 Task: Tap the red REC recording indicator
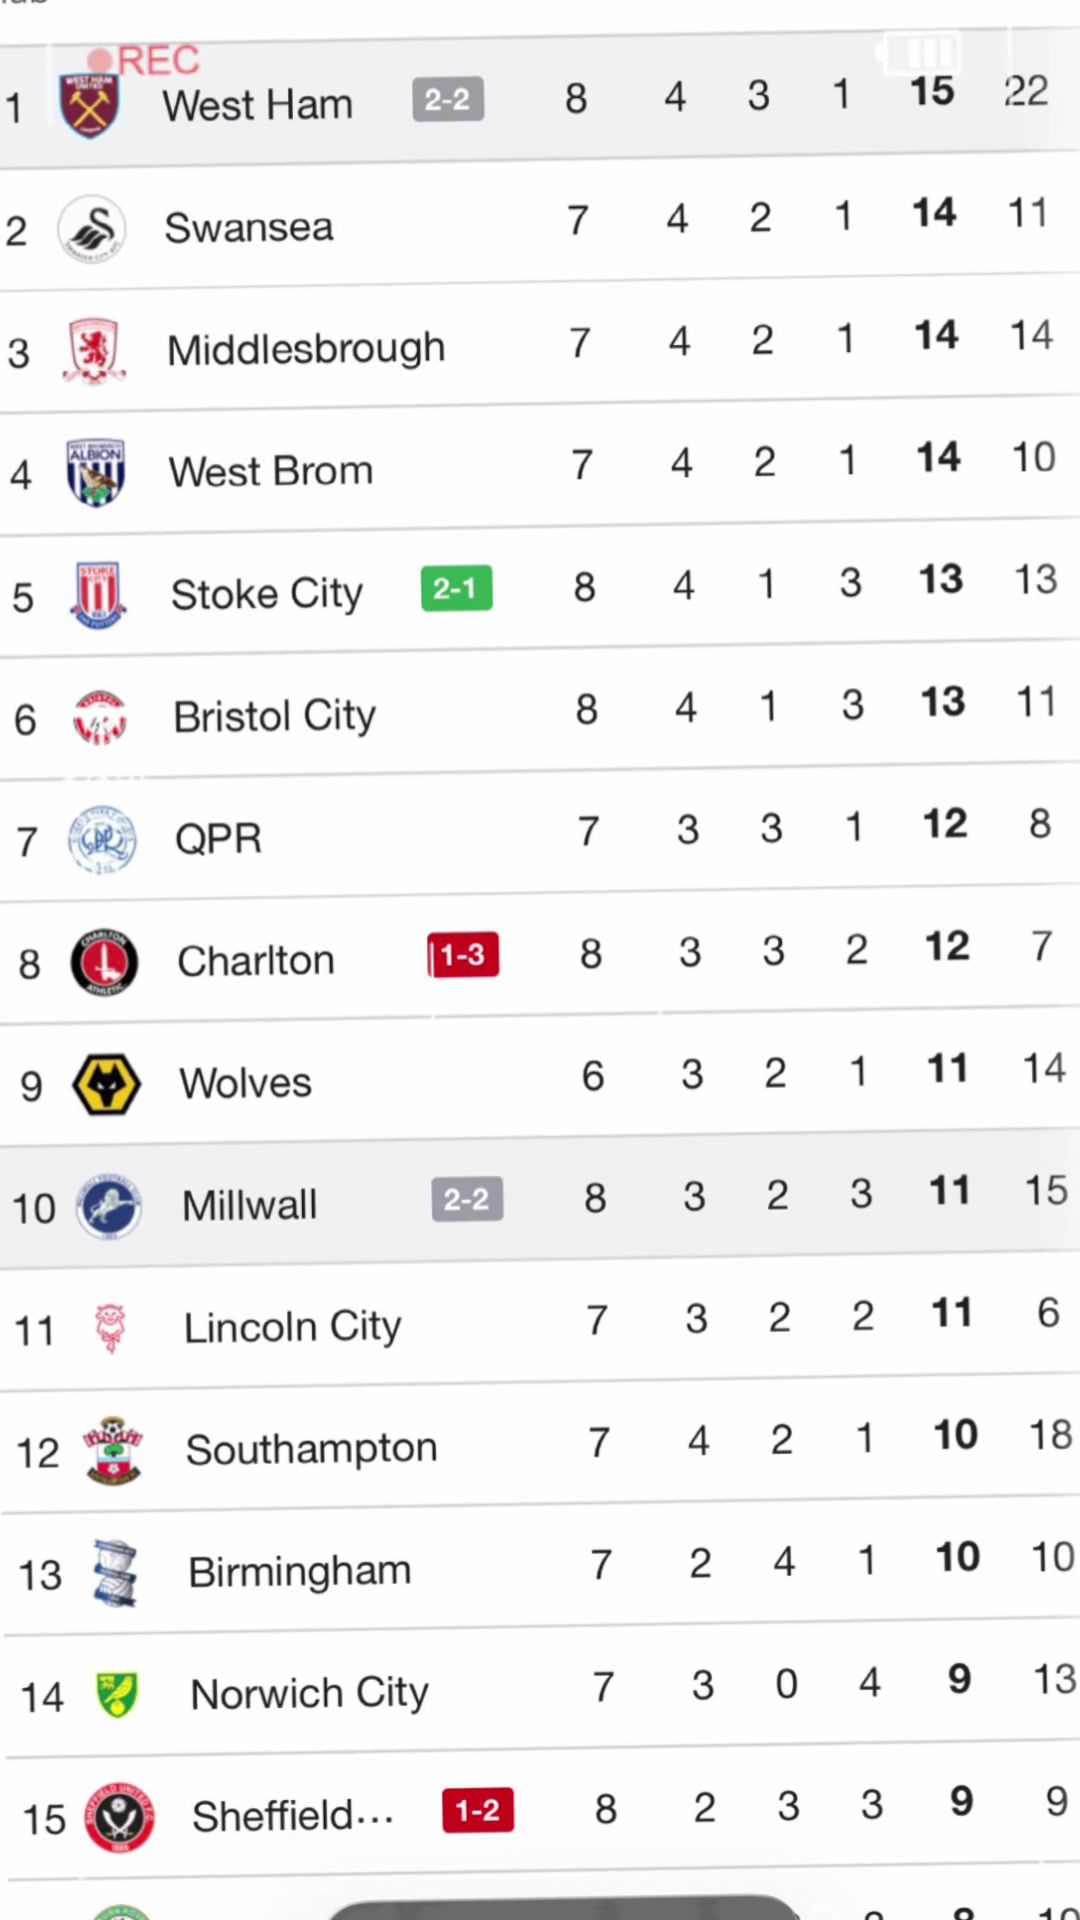144,61
